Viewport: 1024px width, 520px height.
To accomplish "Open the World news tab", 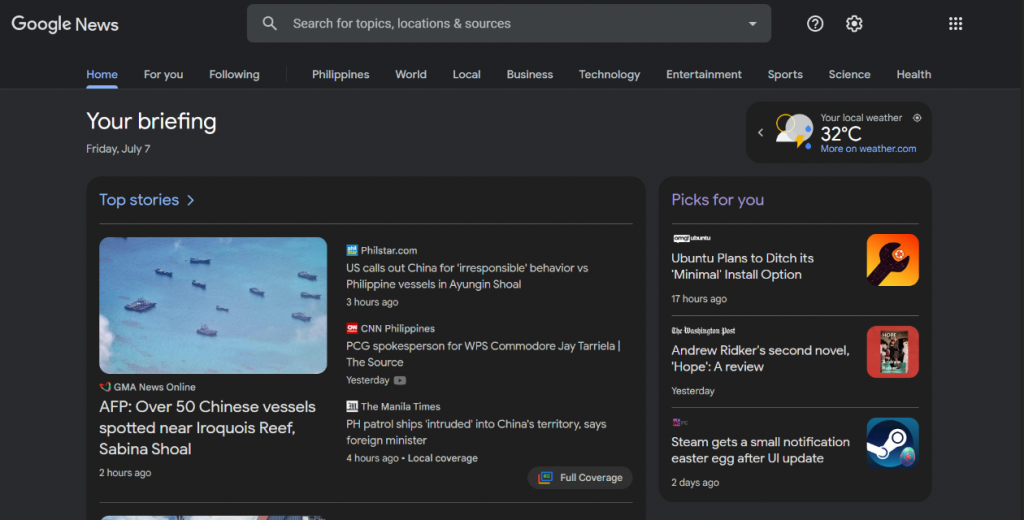I will (x=411, y=74).
